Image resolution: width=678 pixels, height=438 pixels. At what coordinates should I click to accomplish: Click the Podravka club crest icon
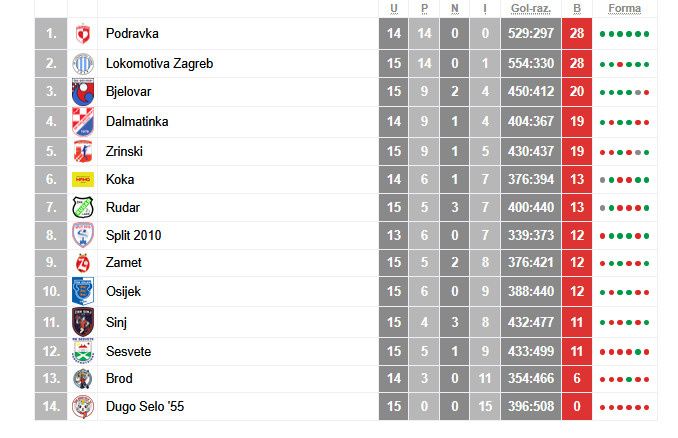tap(82, 34)
